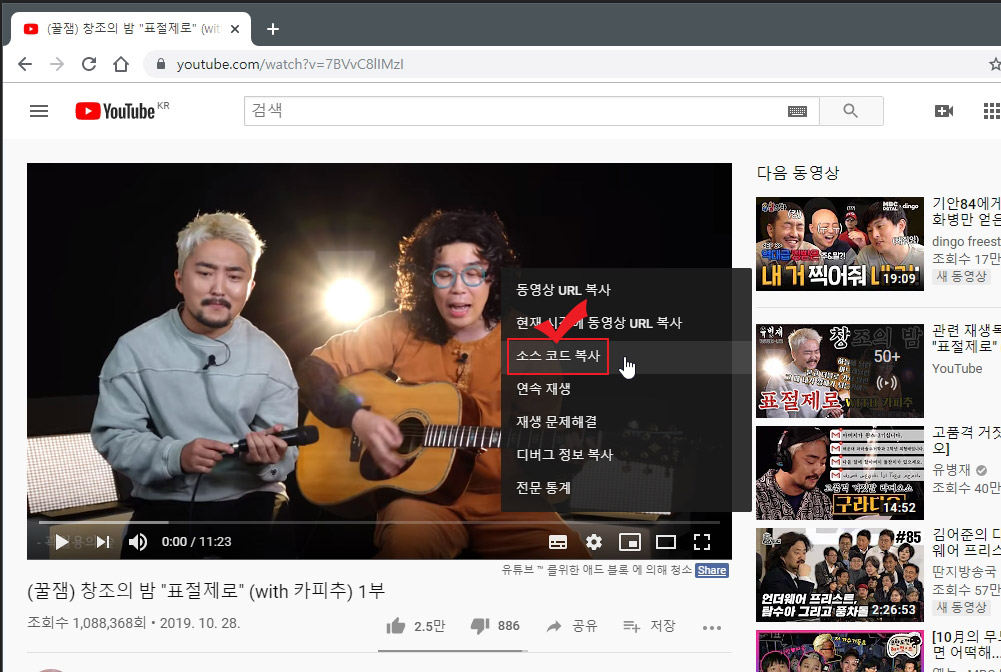
Task: Open the virtual keyboard in search box
Action: click(797, 111)
